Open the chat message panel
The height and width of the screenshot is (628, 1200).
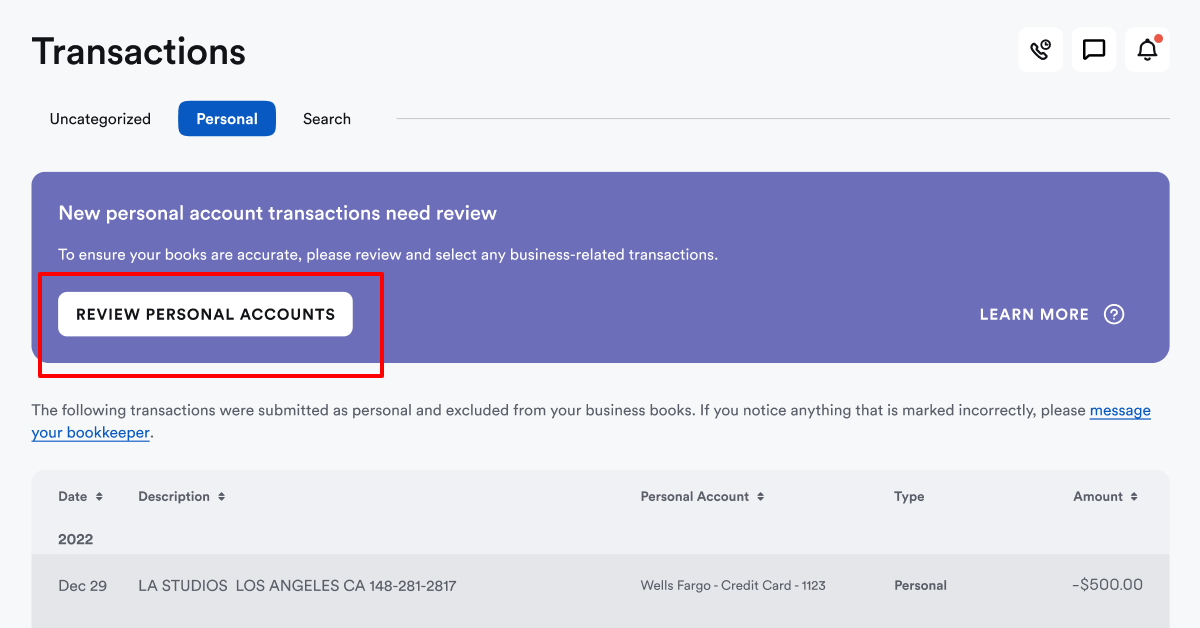pos(1093,49)
